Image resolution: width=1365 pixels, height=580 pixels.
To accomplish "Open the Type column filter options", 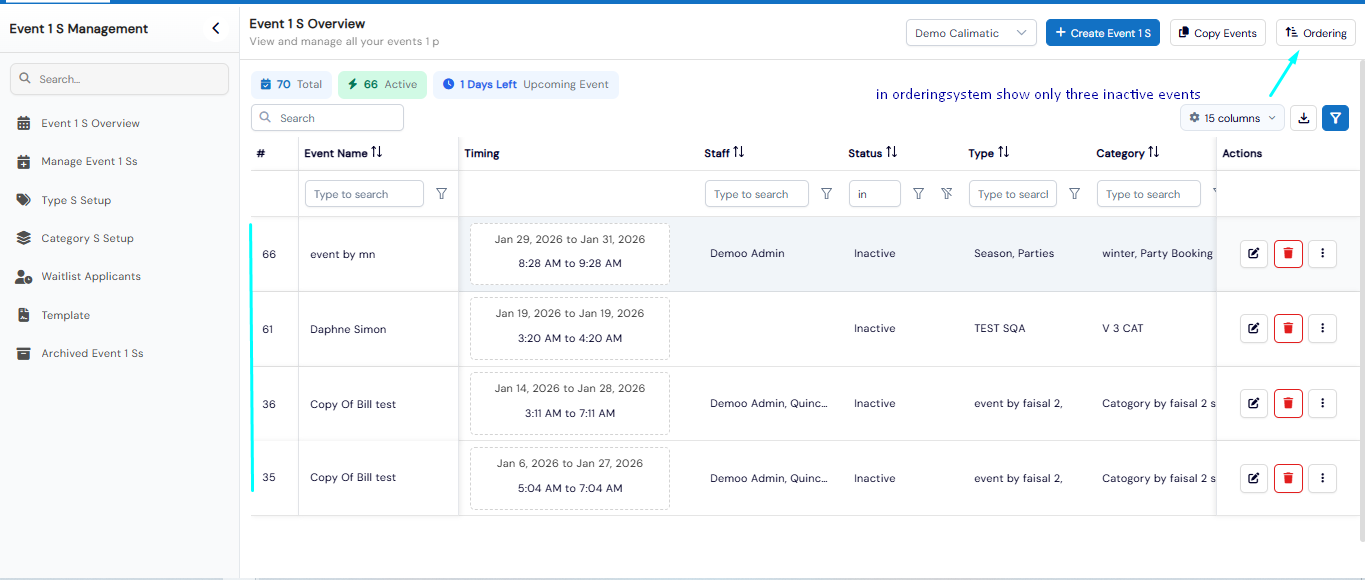I will pos(1074,194).
